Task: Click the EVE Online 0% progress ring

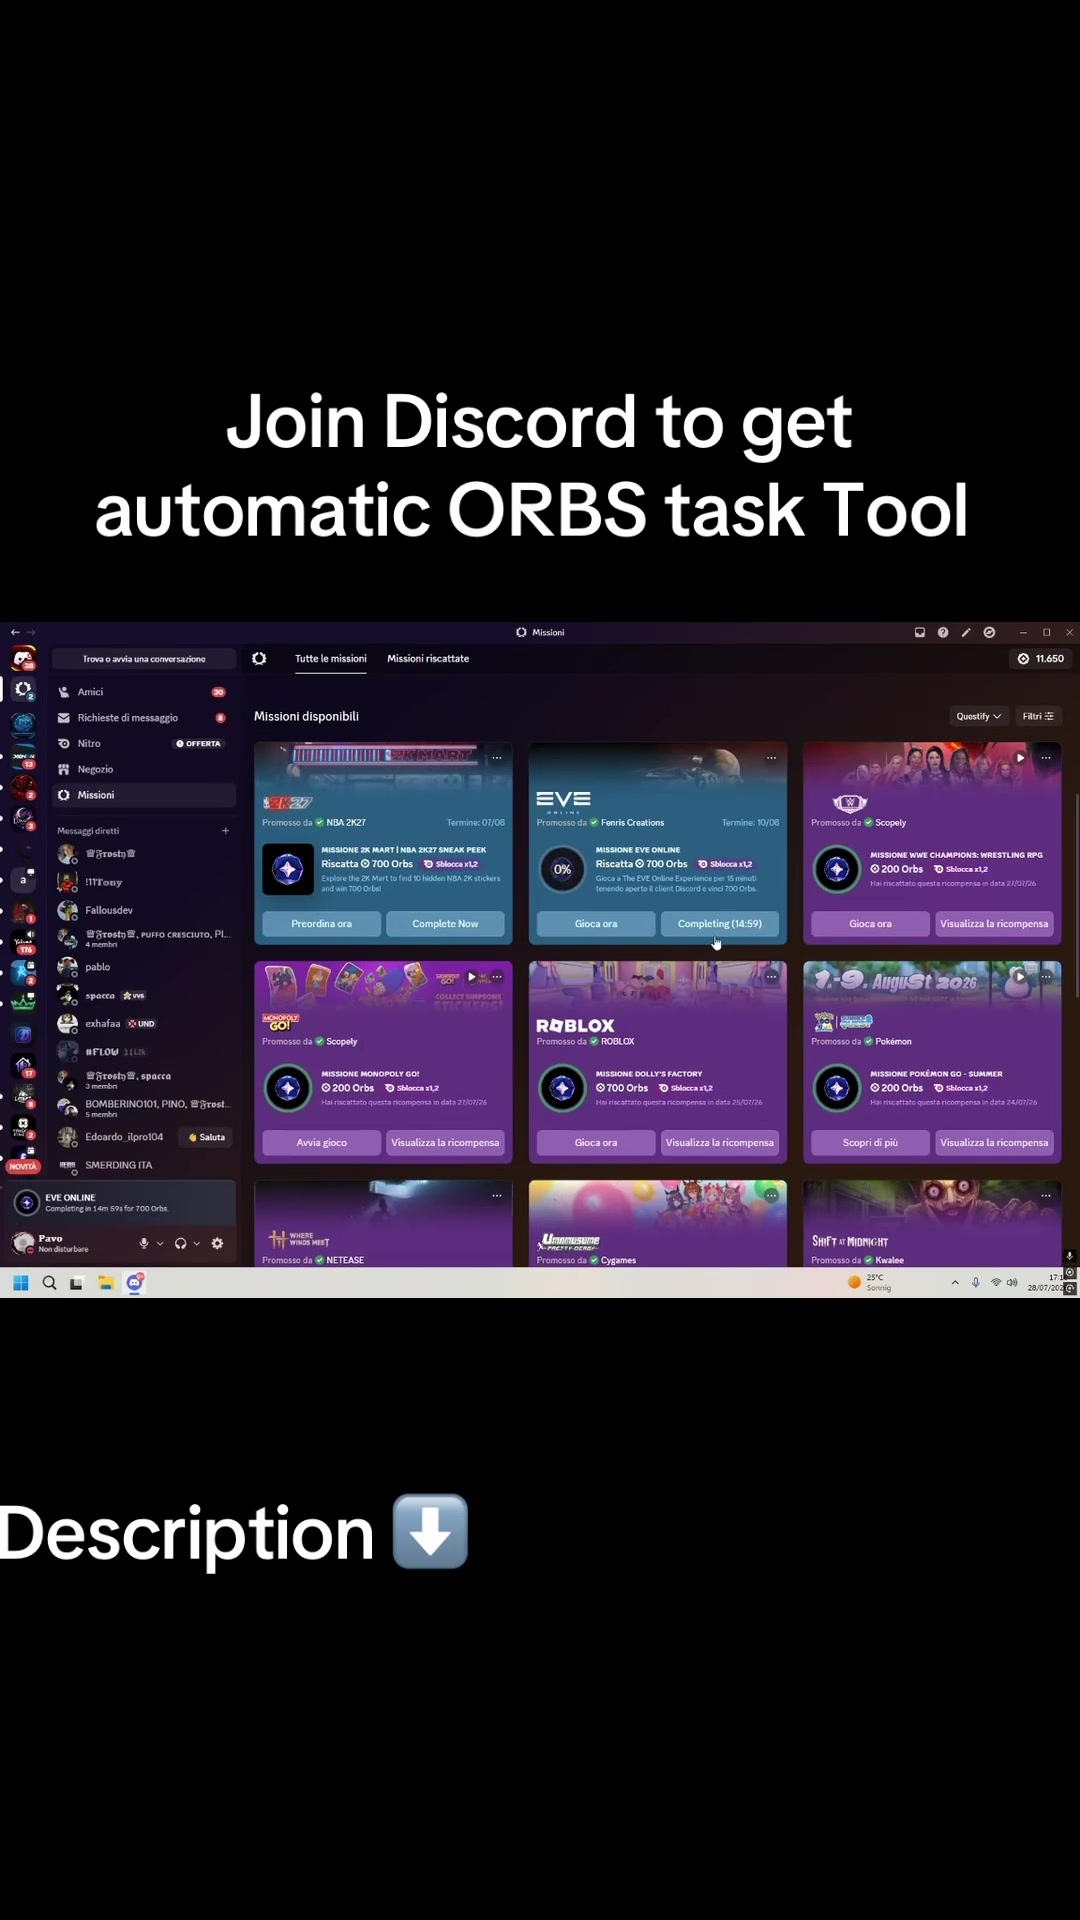Action: tap(562, 869)
